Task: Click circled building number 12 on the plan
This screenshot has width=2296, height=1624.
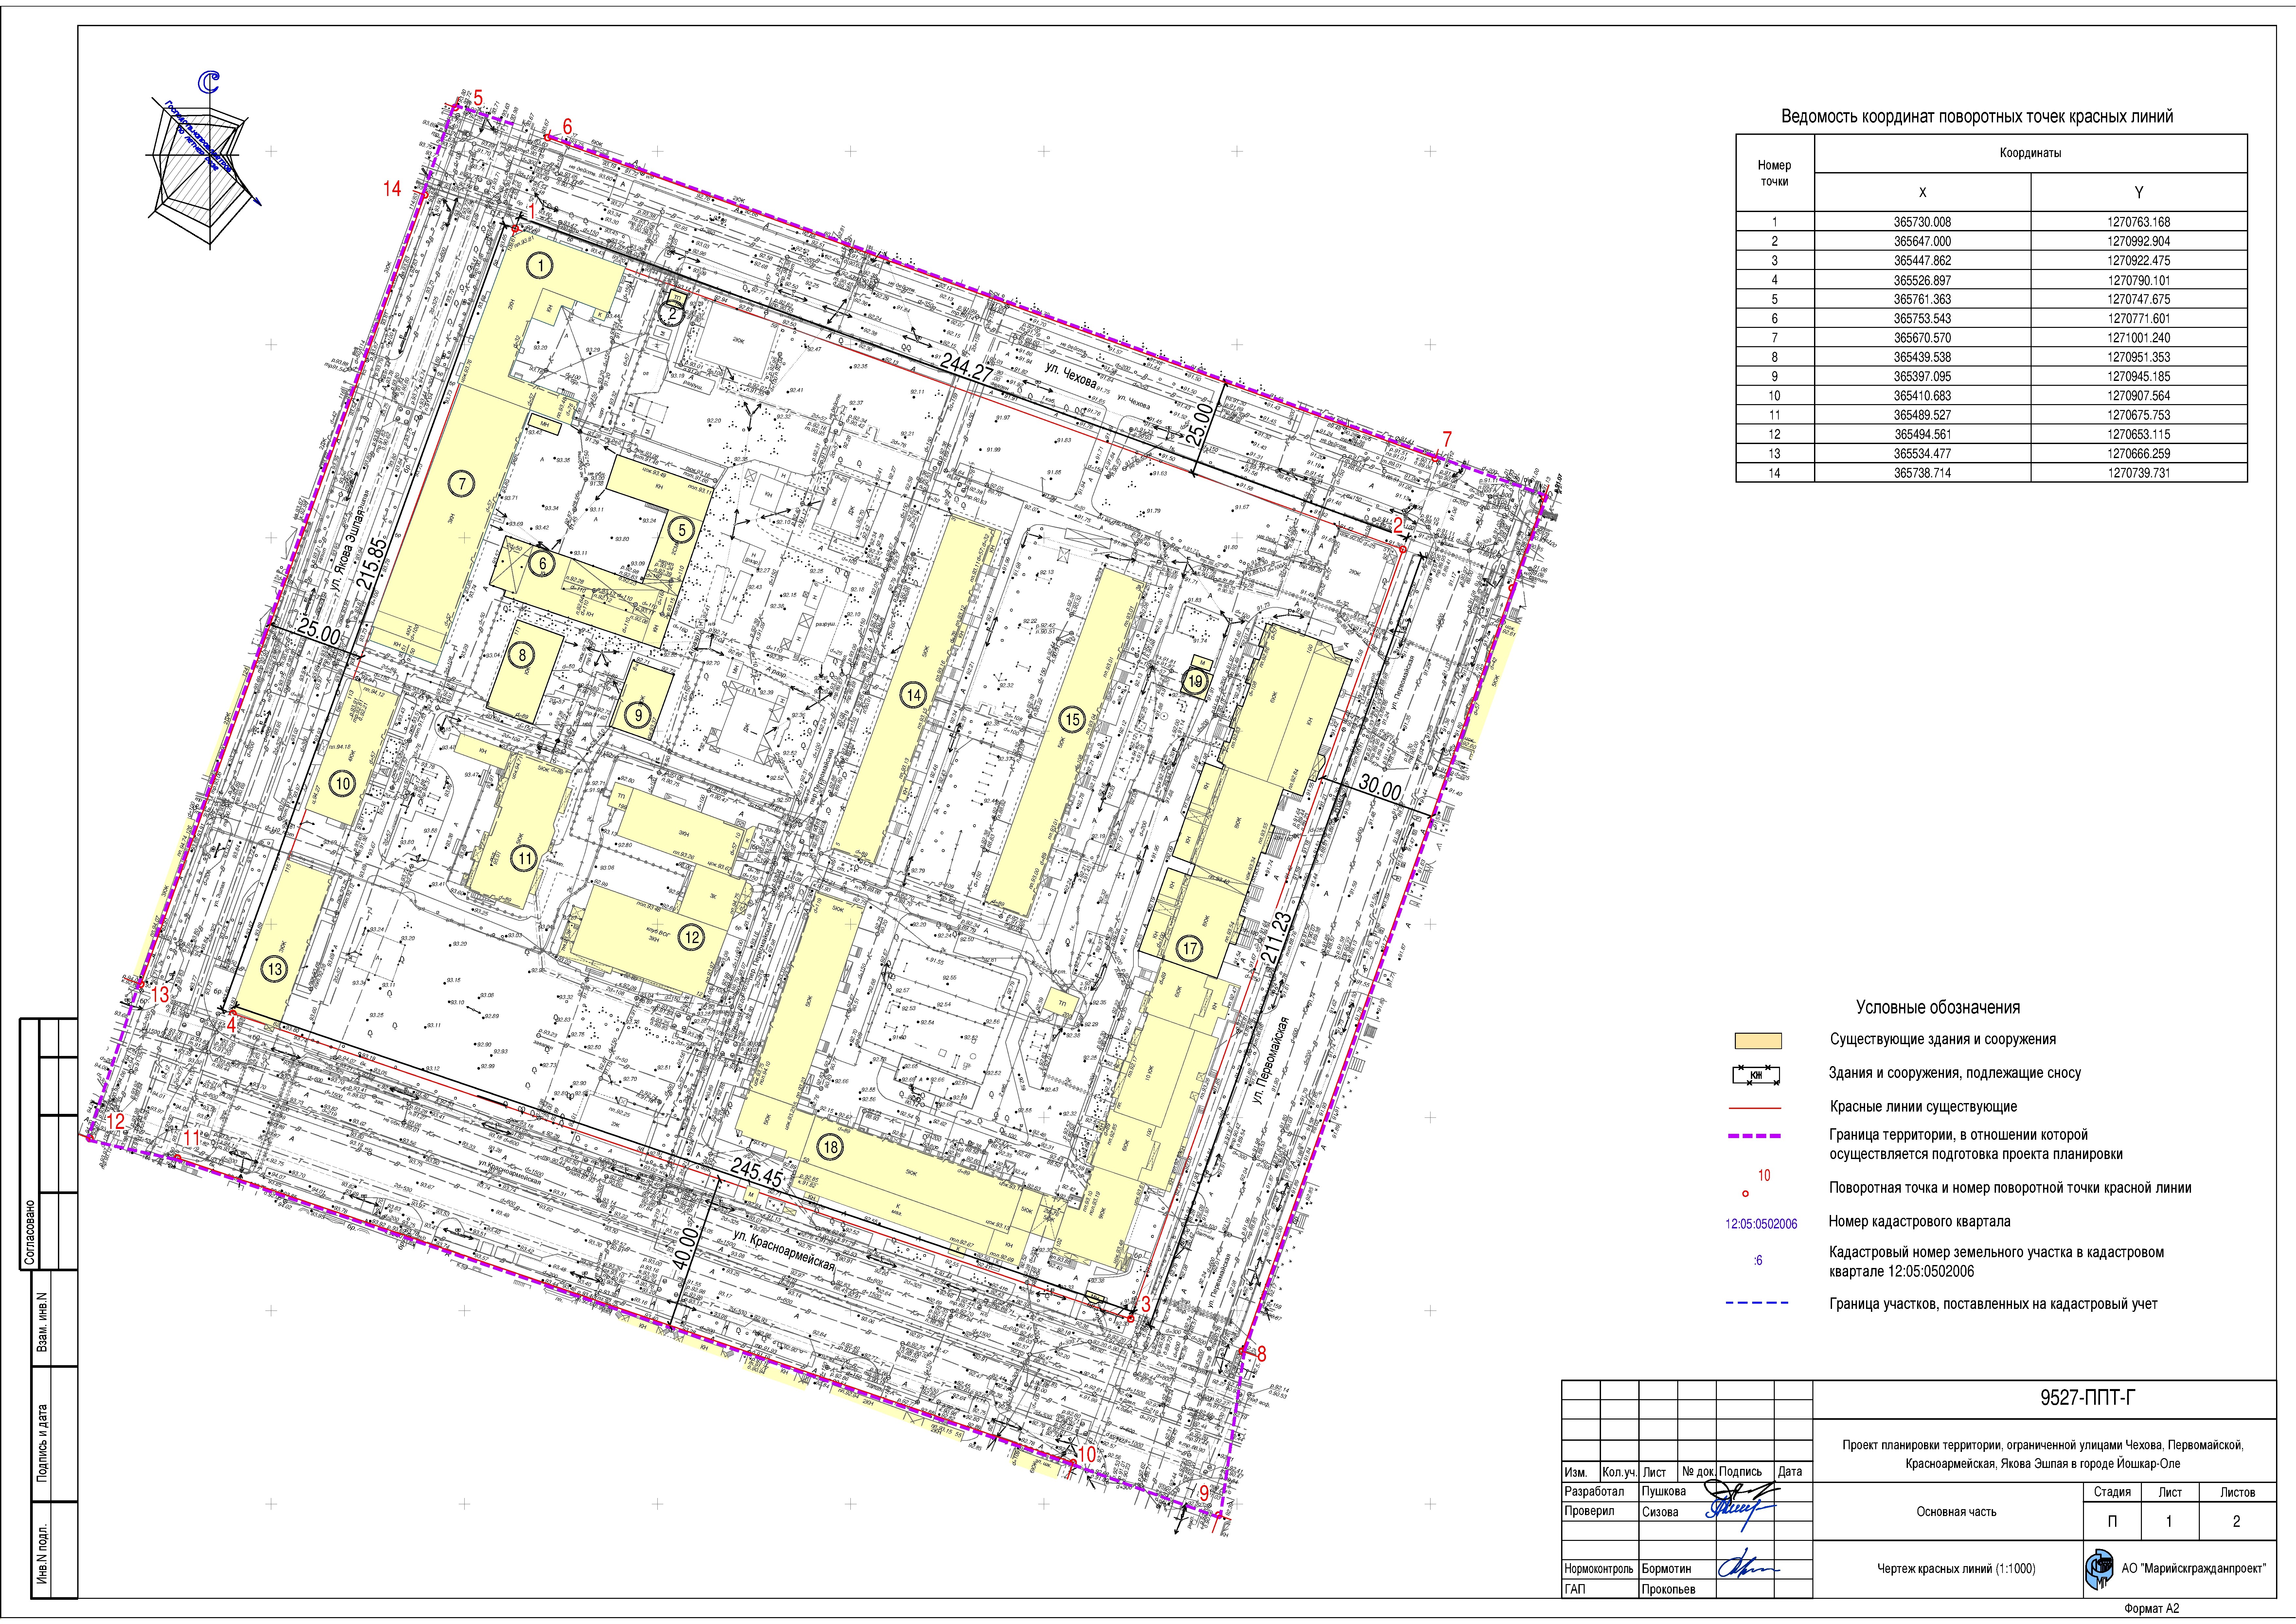Action: [691, 937]
